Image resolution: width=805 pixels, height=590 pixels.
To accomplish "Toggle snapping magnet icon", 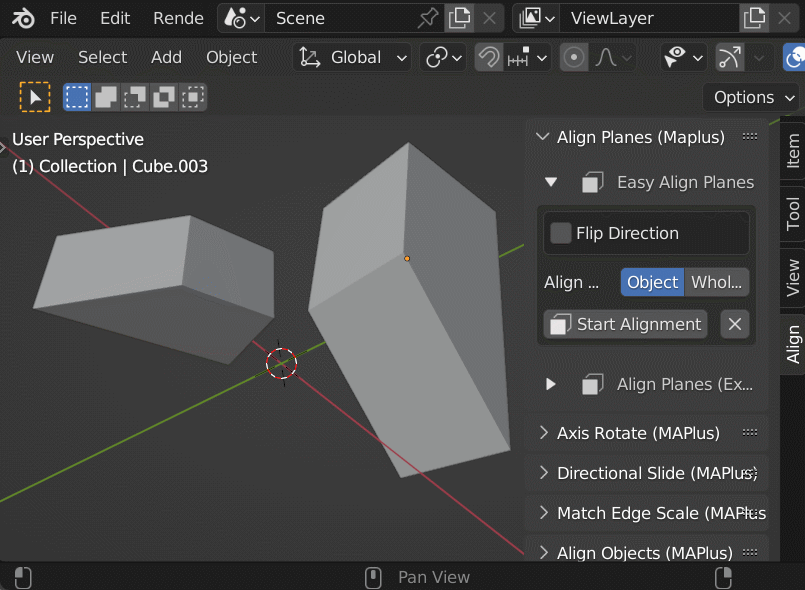I will 488,57.
